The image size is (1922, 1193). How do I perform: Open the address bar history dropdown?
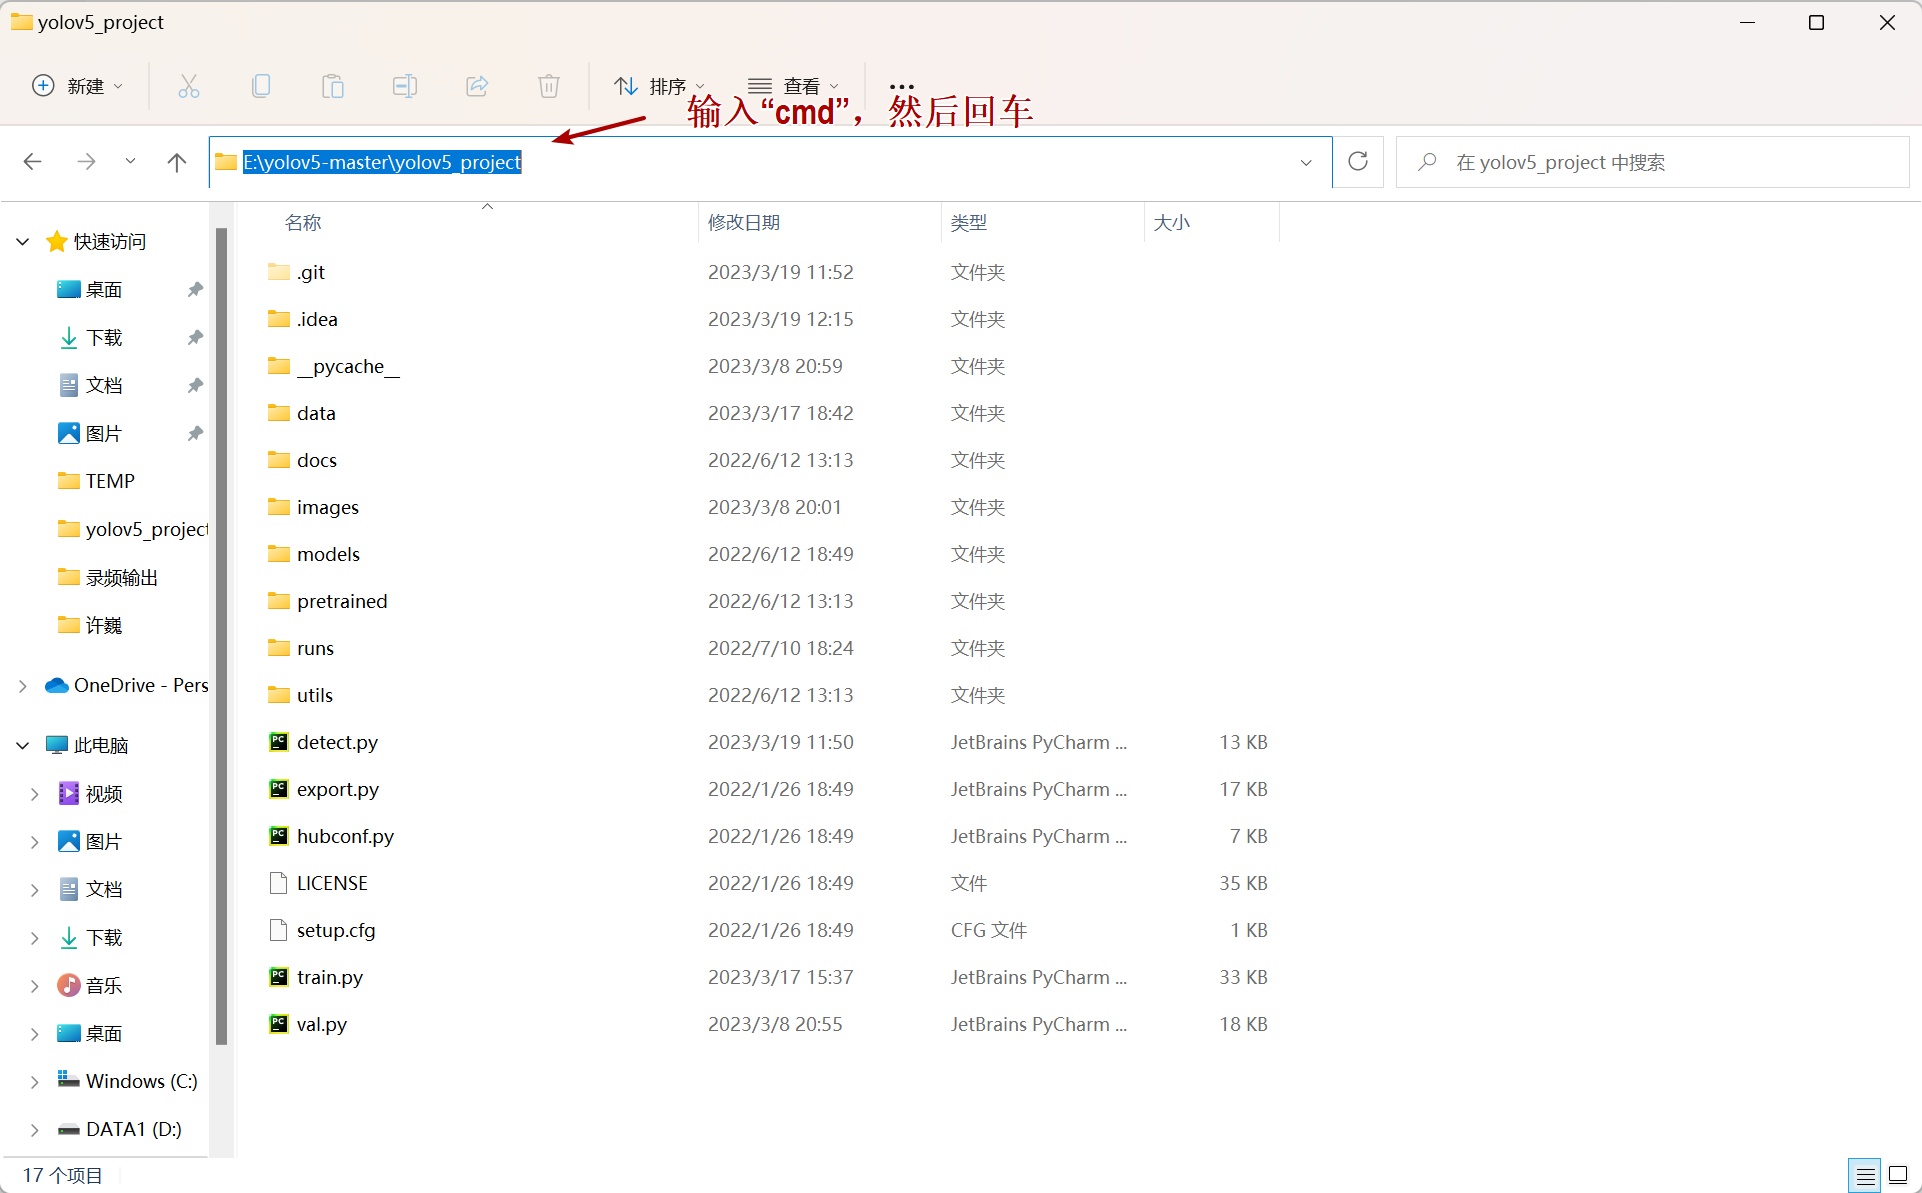pyautogui.click(x=1306, y=163)
